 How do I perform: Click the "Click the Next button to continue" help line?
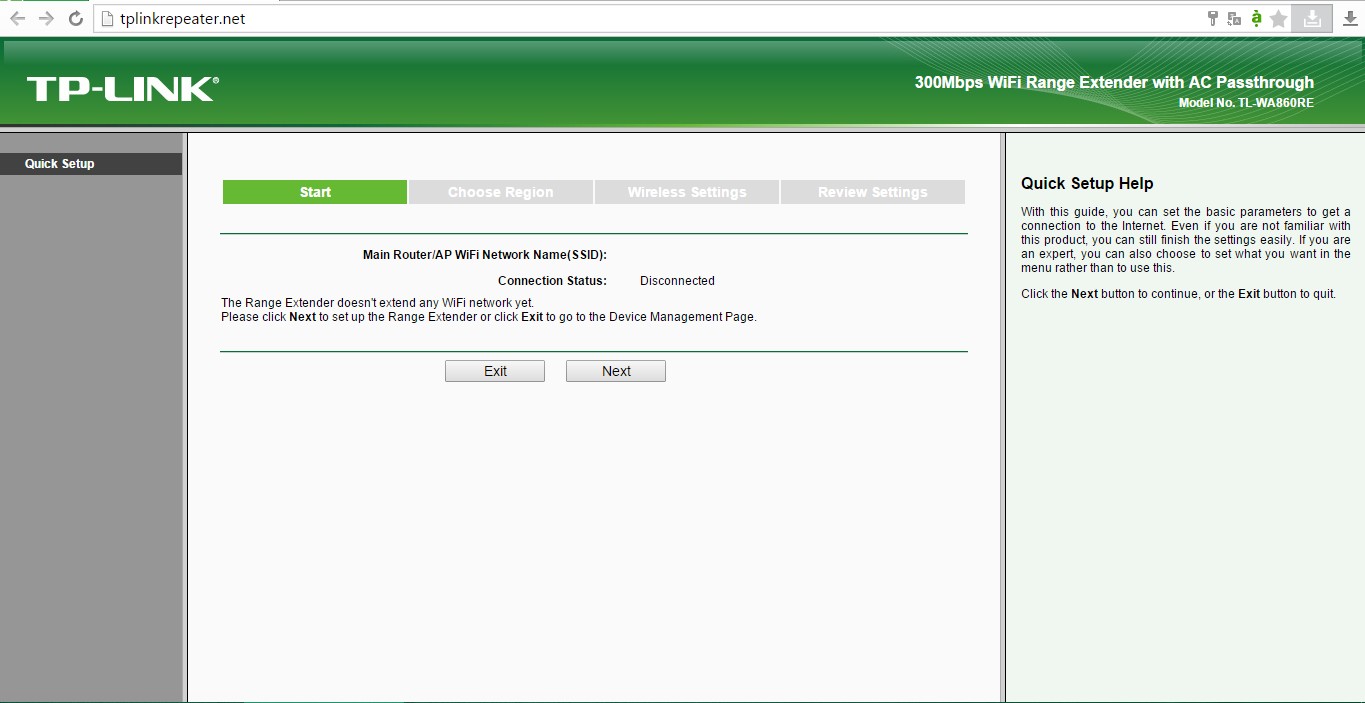tap(1178, 294)
